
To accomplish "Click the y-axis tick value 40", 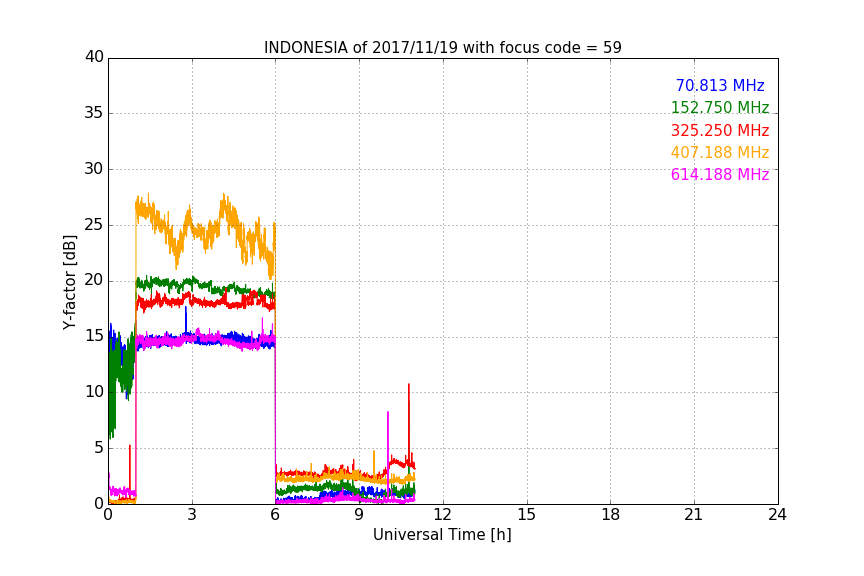I will [x=94, y=57].
